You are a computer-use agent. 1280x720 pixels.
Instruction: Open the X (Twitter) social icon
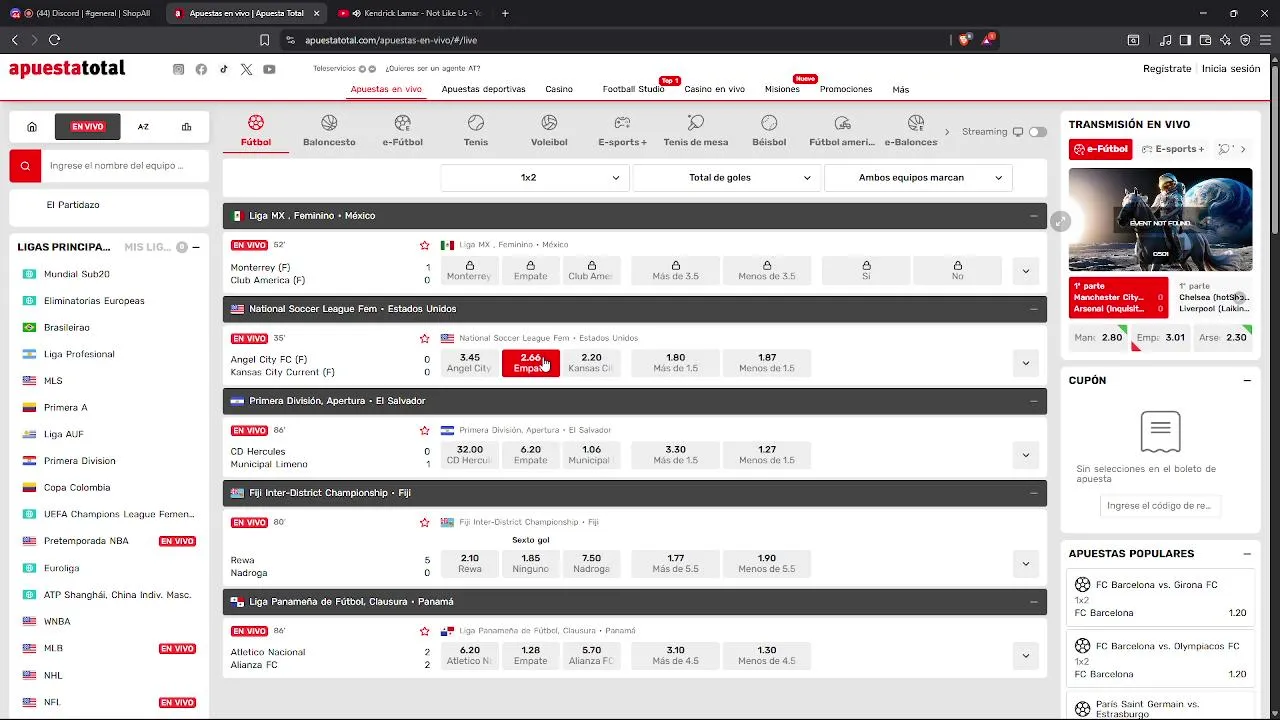(247, 69)
